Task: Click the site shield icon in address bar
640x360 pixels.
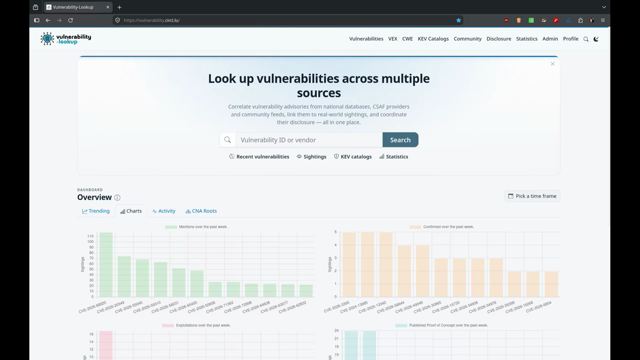Action: 118,20
